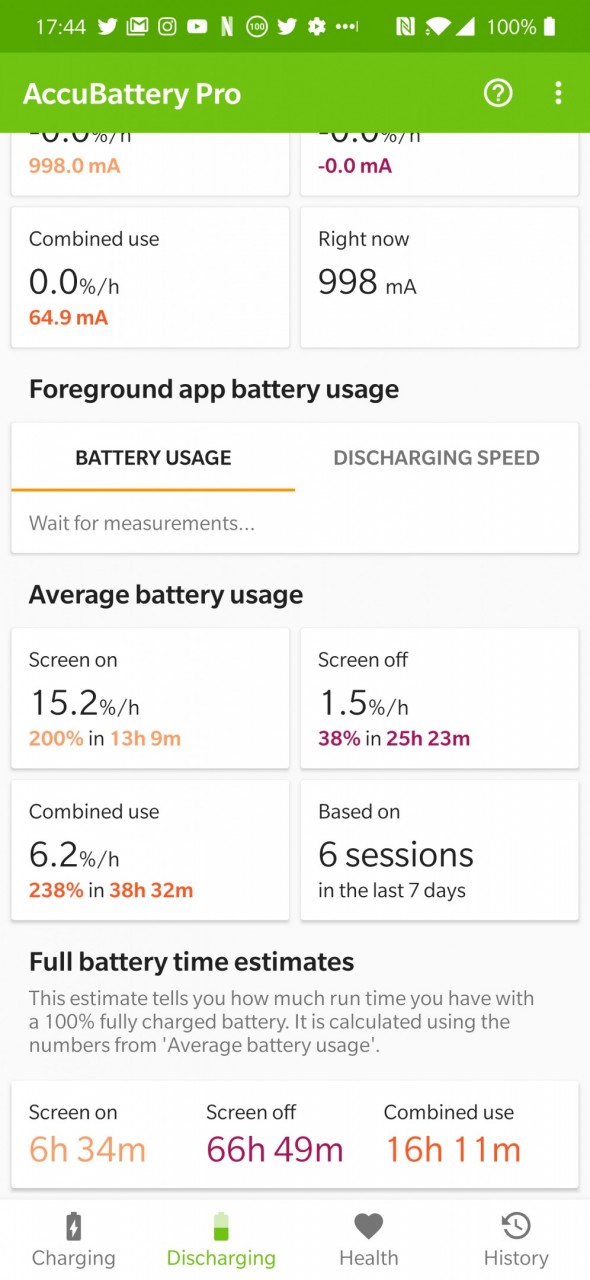
Task: Select the Screen on 15.2%/h card
Action: point(150,698)
